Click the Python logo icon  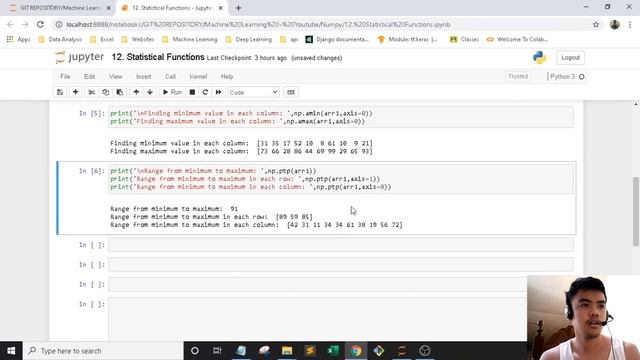pyautogui.click(x=539, y=58)
